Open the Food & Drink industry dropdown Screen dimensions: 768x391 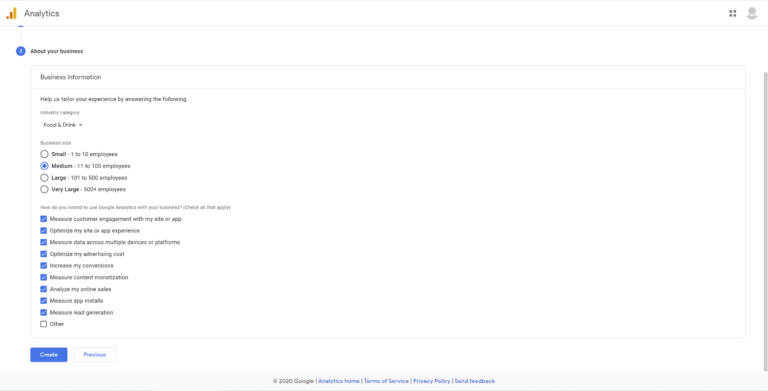[x=63, y=125]
